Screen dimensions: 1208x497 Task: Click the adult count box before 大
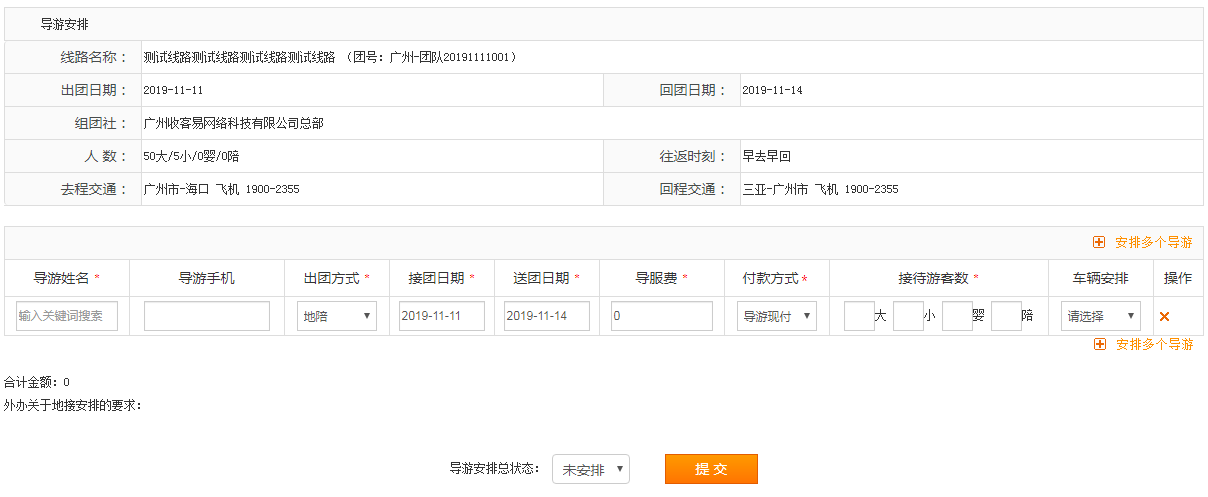[859, 317]
